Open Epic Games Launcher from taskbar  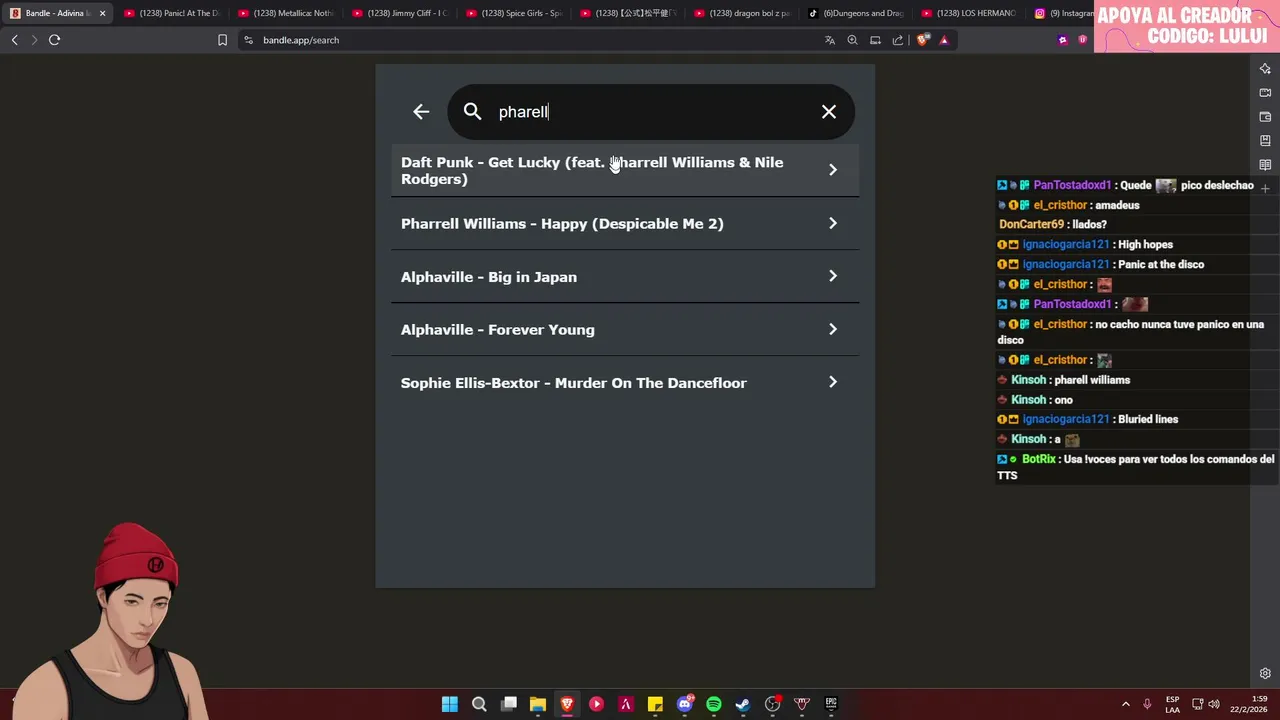tap(831, 704)
